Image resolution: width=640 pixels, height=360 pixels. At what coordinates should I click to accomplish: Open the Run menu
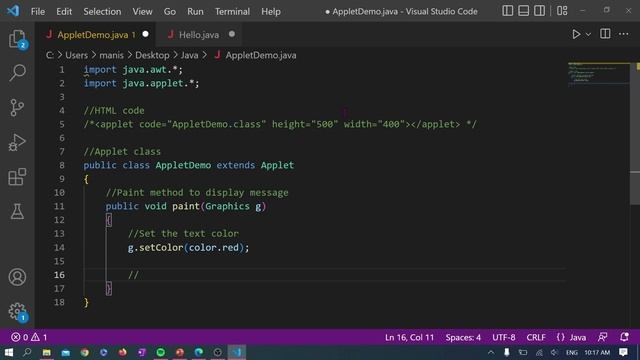pos(195,11)
